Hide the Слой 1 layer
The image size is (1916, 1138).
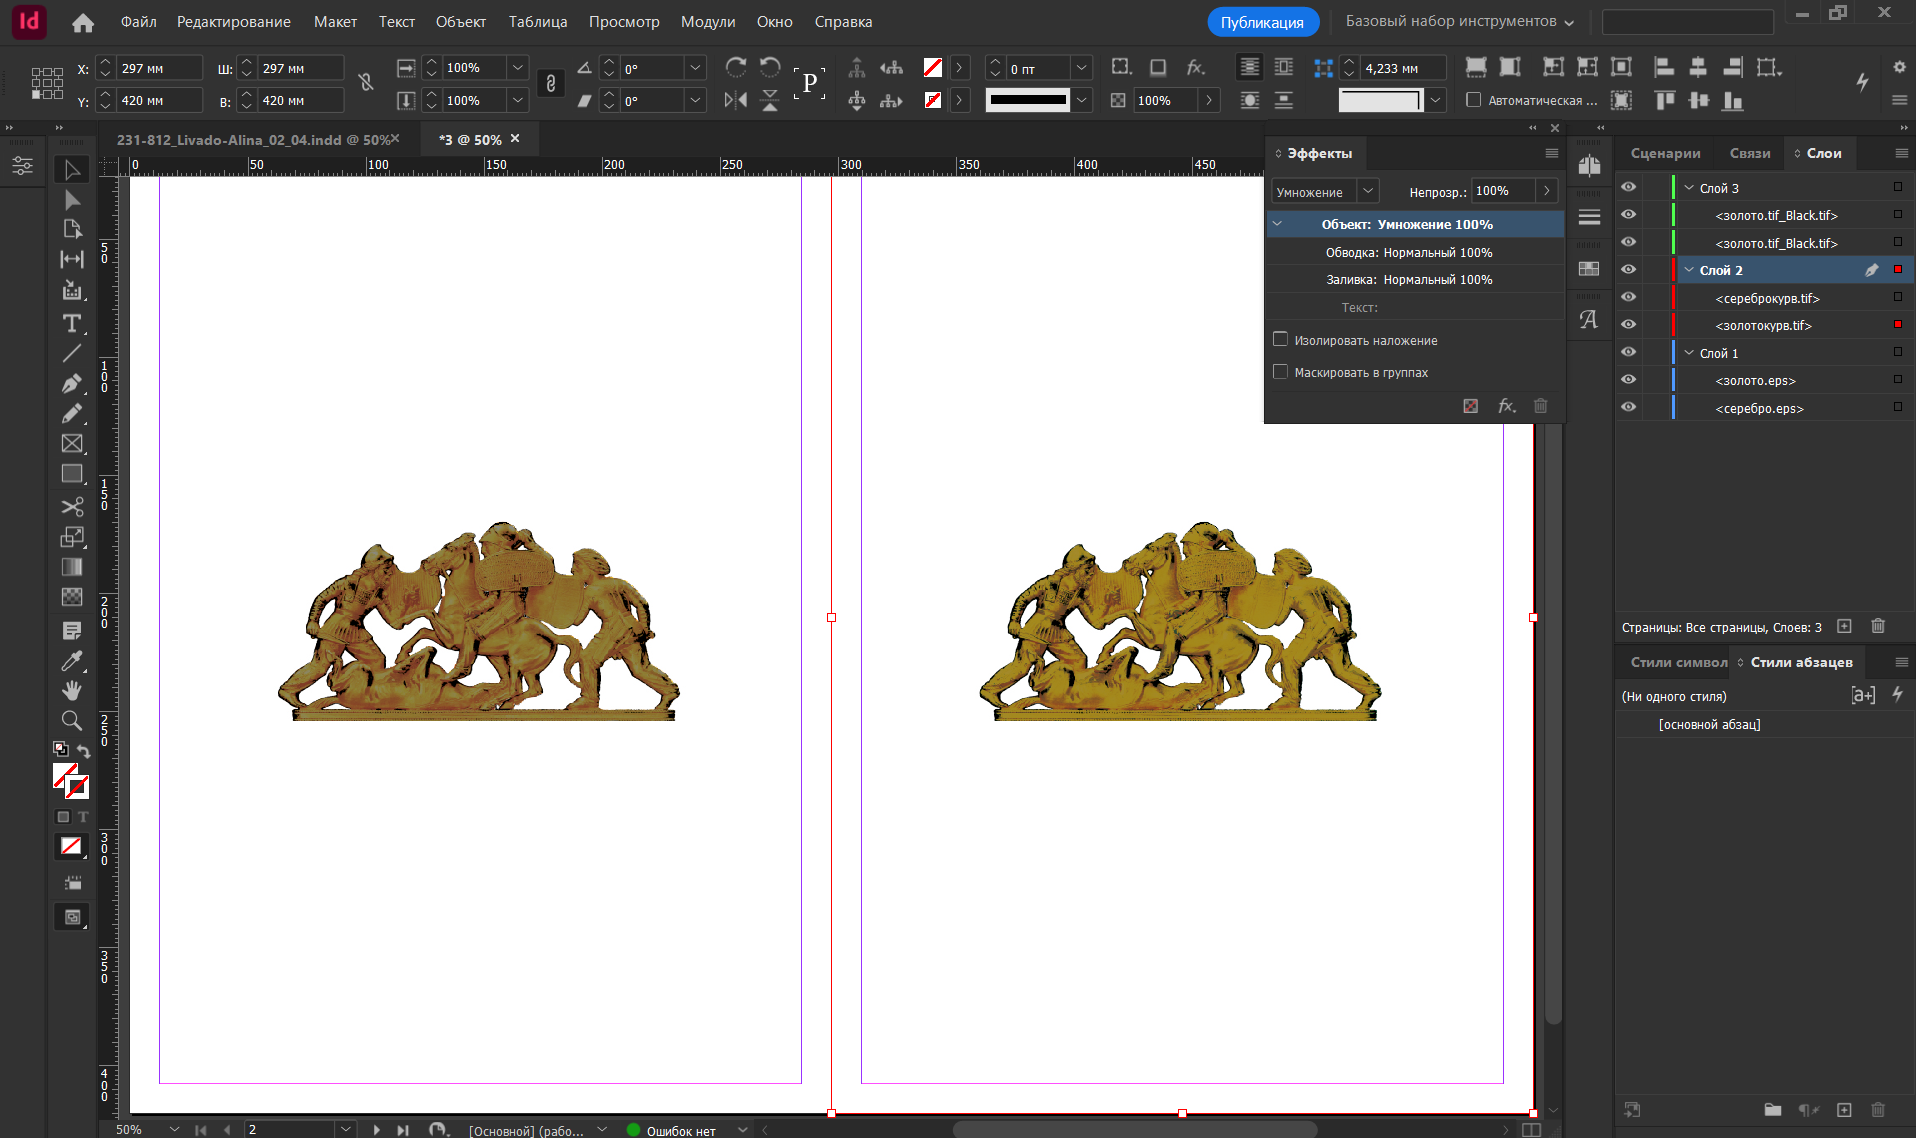point(1629,353)
